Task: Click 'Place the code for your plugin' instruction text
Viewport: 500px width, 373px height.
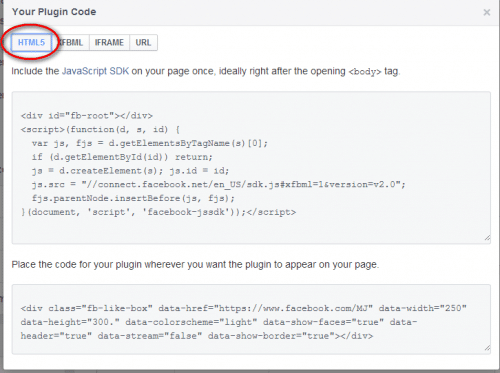Action: coord(195,265)
